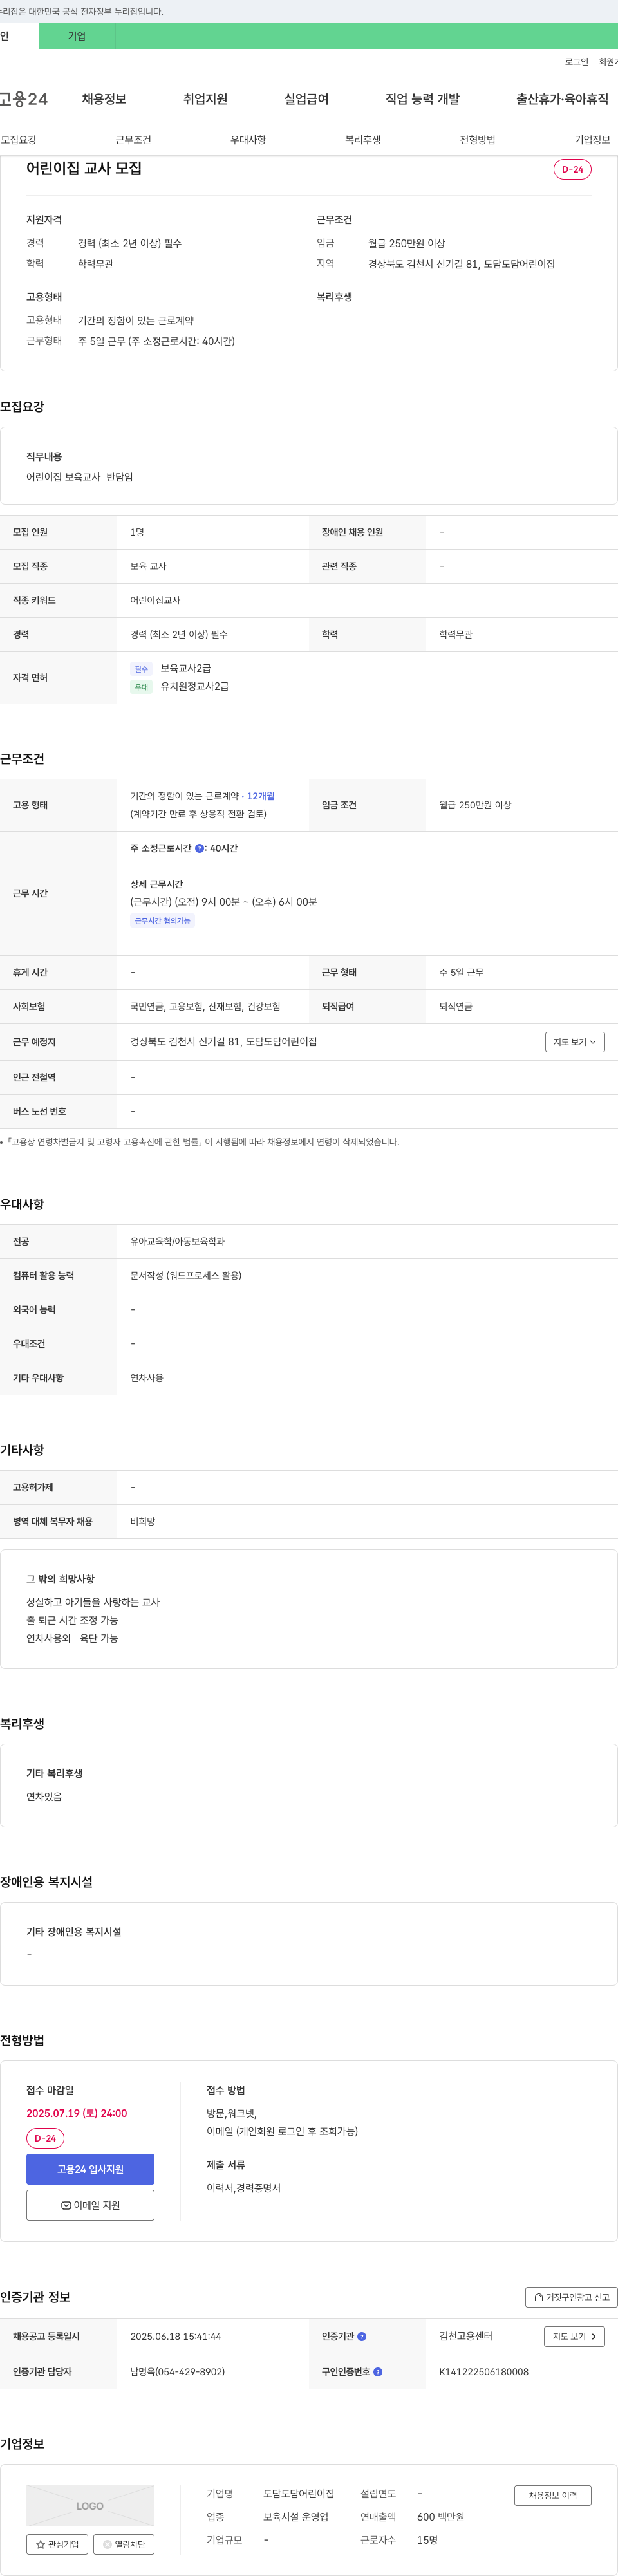Image resolution: width=618 pixels, height=2576 pixels.
Task: Jump to the 근무조건 section tab
Action: pos(133,140)
